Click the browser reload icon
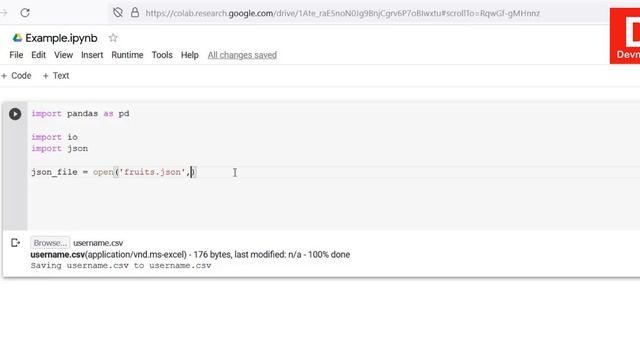The width and height of the screenshot is (640, 360). 25,13
